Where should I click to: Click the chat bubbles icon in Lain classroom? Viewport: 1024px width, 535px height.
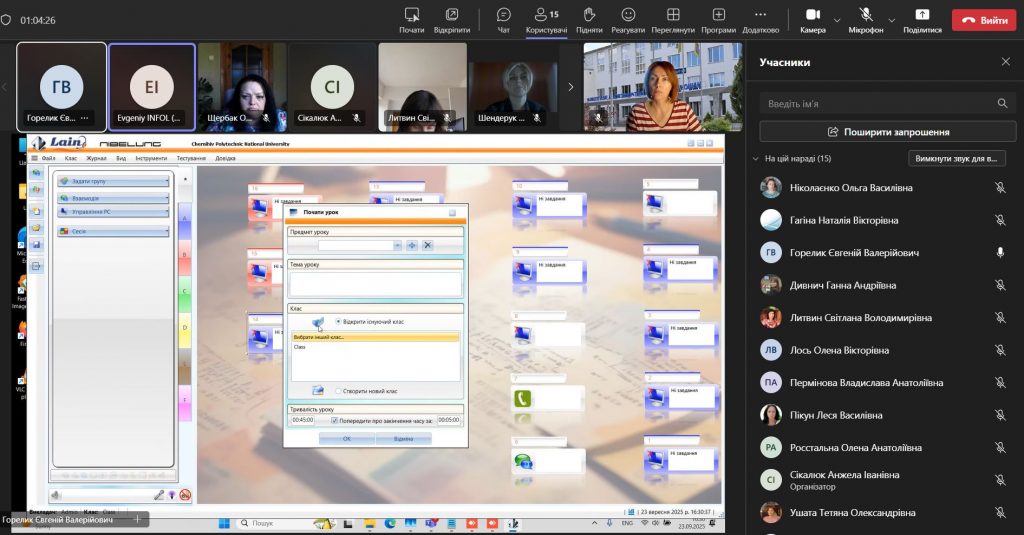[523, 462]
